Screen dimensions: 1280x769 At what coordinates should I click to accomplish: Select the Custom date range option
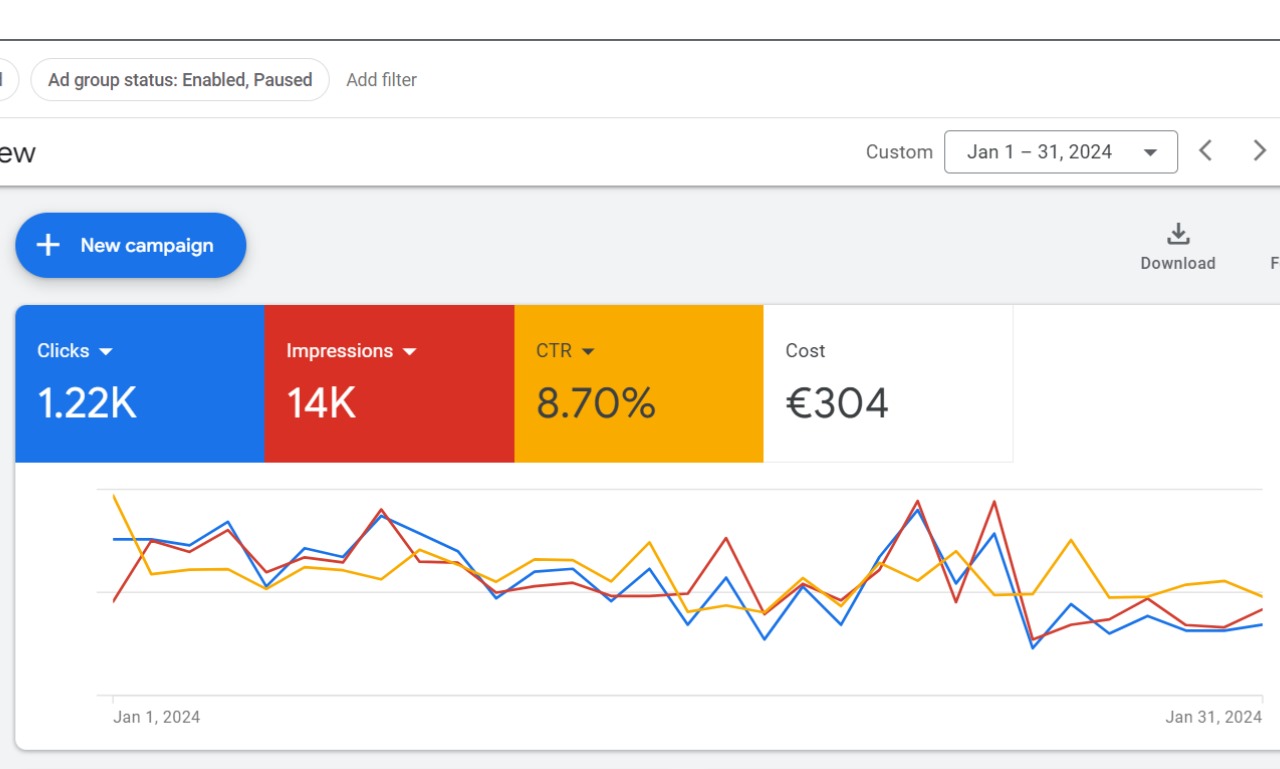[898, 151]
